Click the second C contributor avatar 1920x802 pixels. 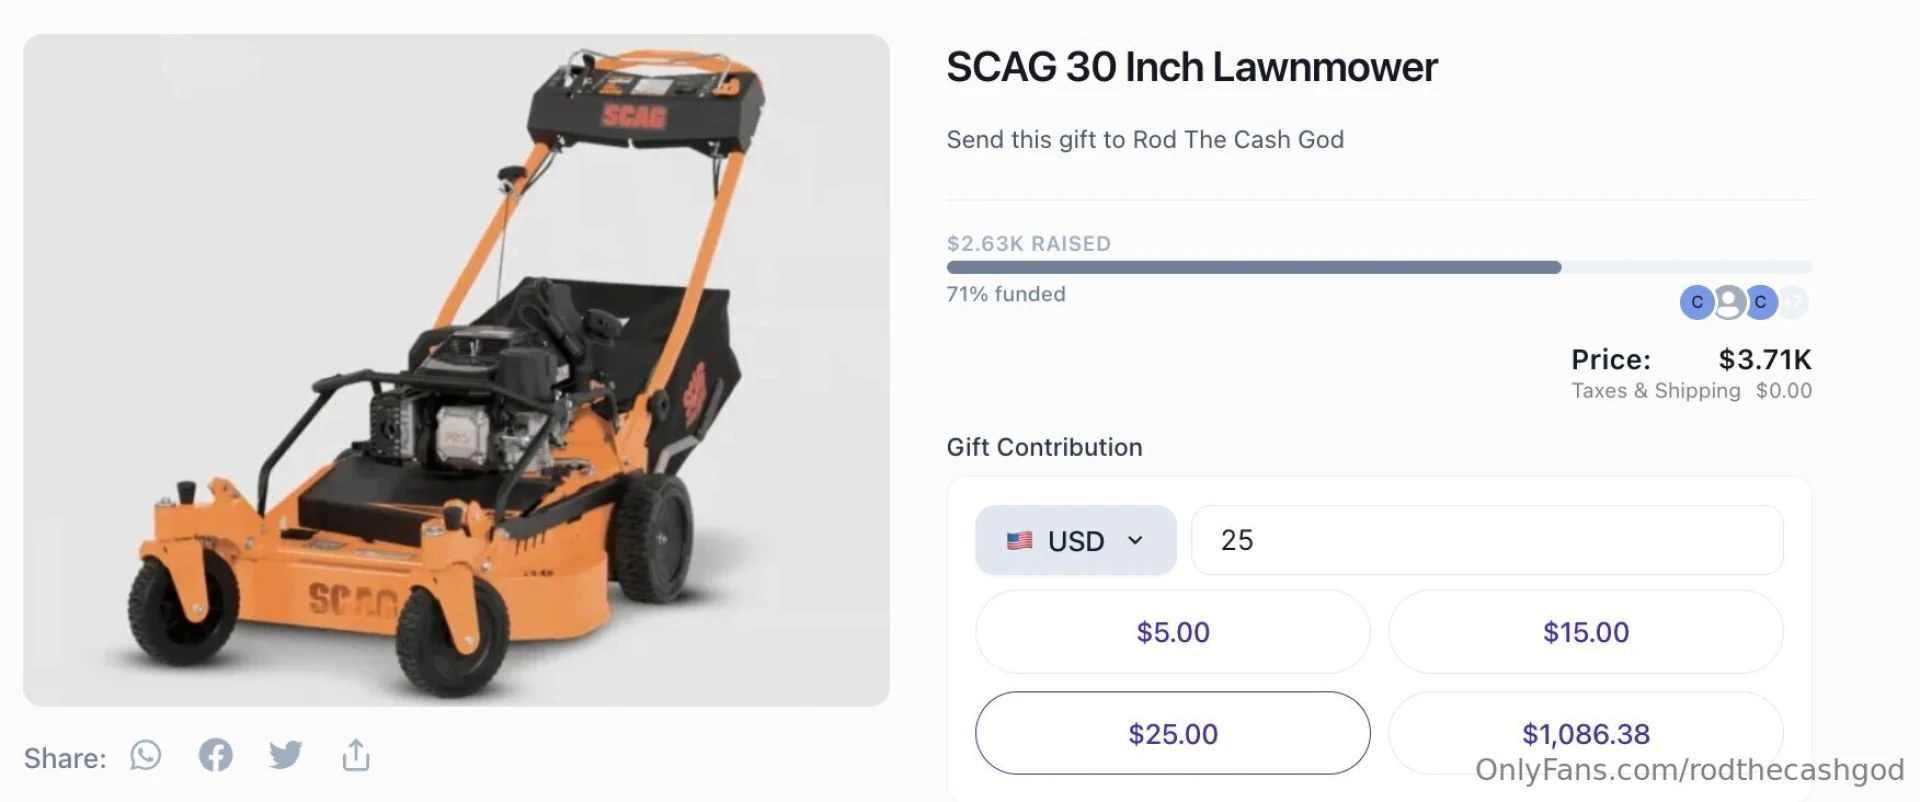click(1760, 302)
